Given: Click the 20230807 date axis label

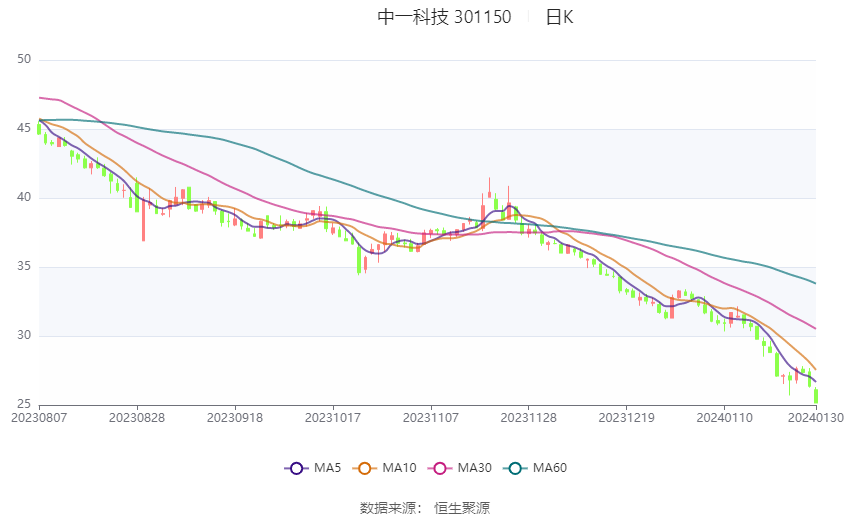Looking at the screenshot, I should tap(39, 418).
